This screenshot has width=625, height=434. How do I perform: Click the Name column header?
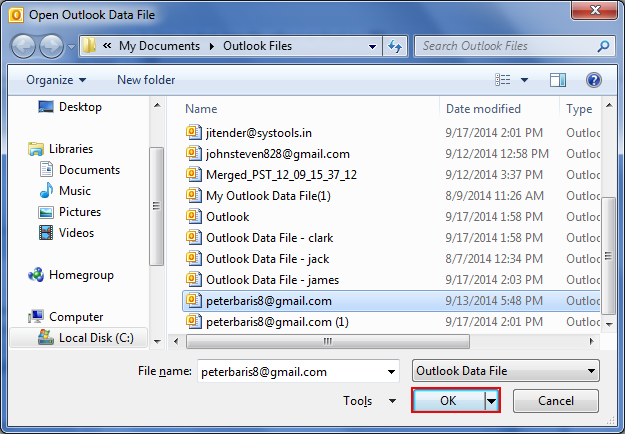click(201, 109)
